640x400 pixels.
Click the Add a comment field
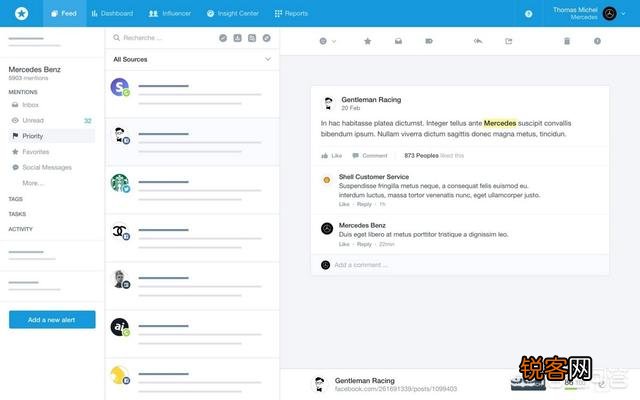[460, 265]
